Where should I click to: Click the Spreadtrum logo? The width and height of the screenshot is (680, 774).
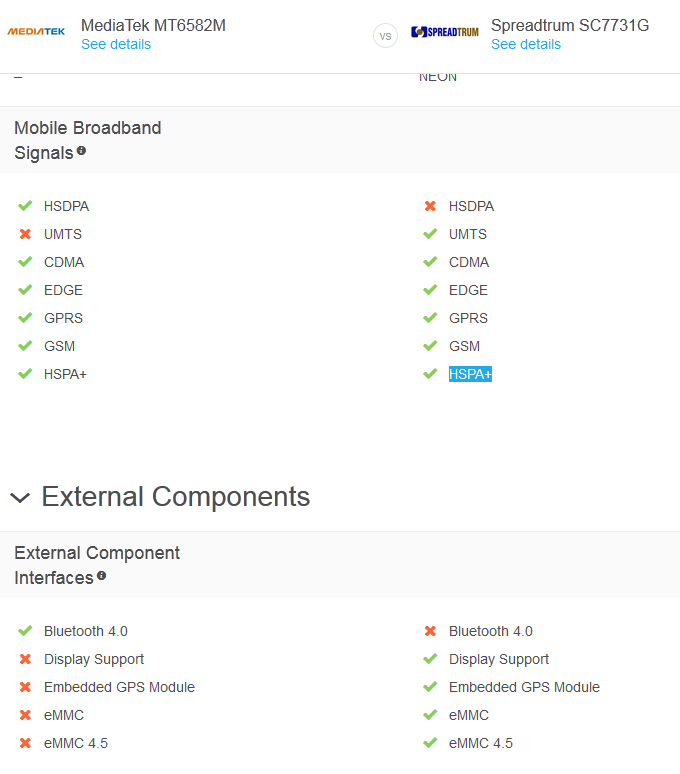pyautogui.click(x=445, y=32)
